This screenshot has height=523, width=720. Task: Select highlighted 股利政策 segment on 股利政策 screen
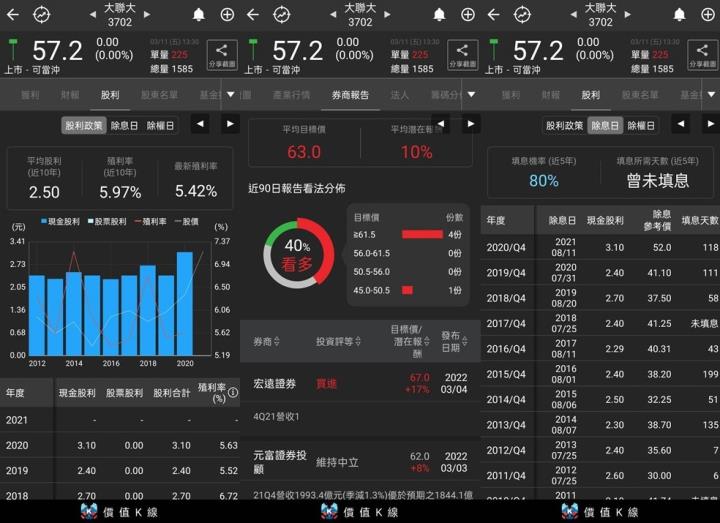tap(84, 125)
